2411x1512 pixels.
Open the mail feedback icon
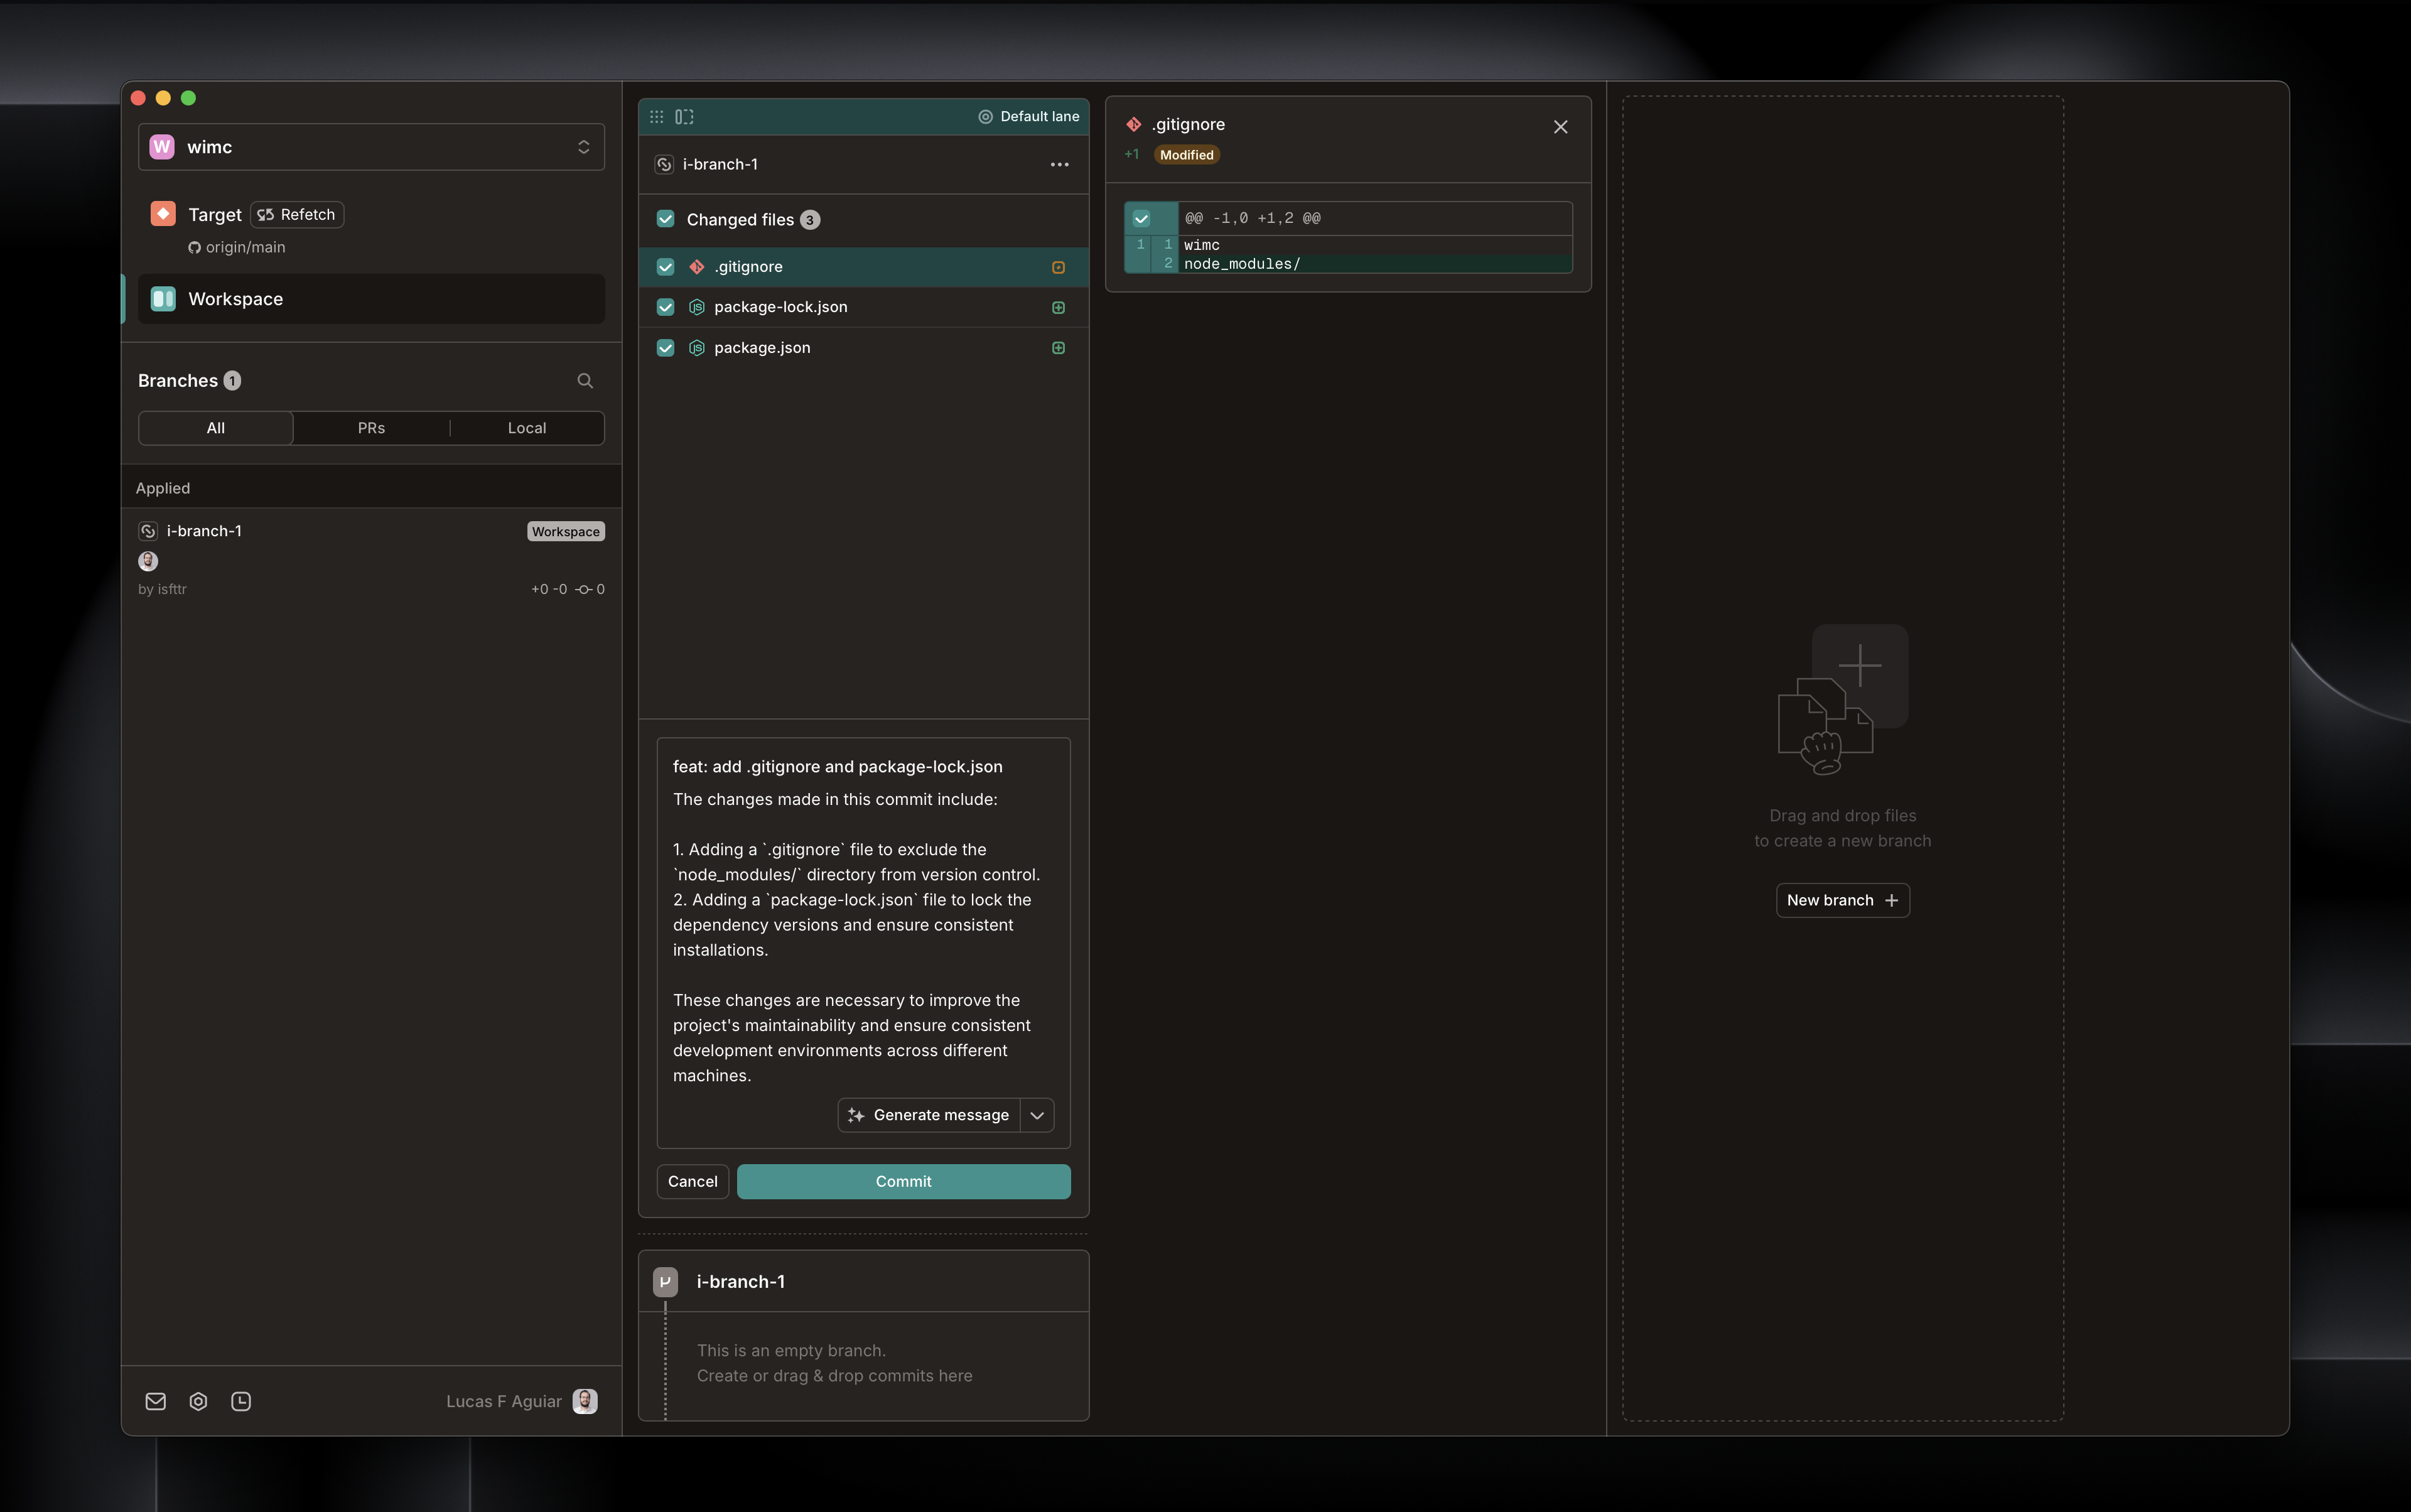click(156, 1401)
